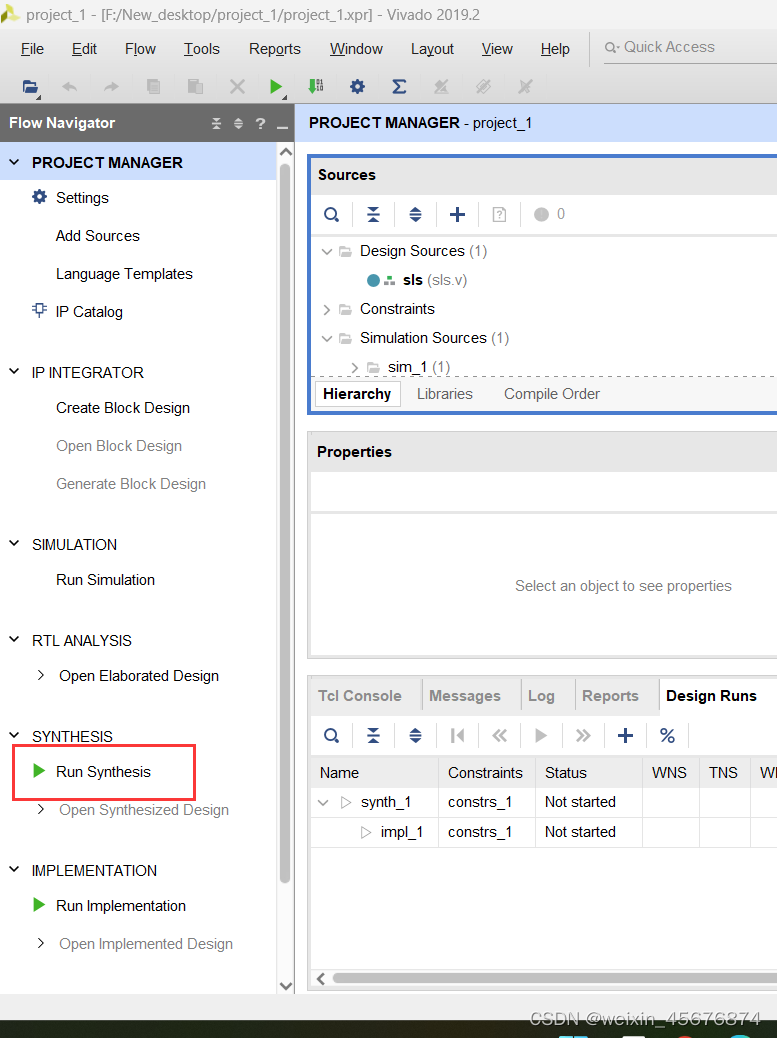Collapse the PROJECT MANAGER section

pyautogui.click(x=14, y=162)
